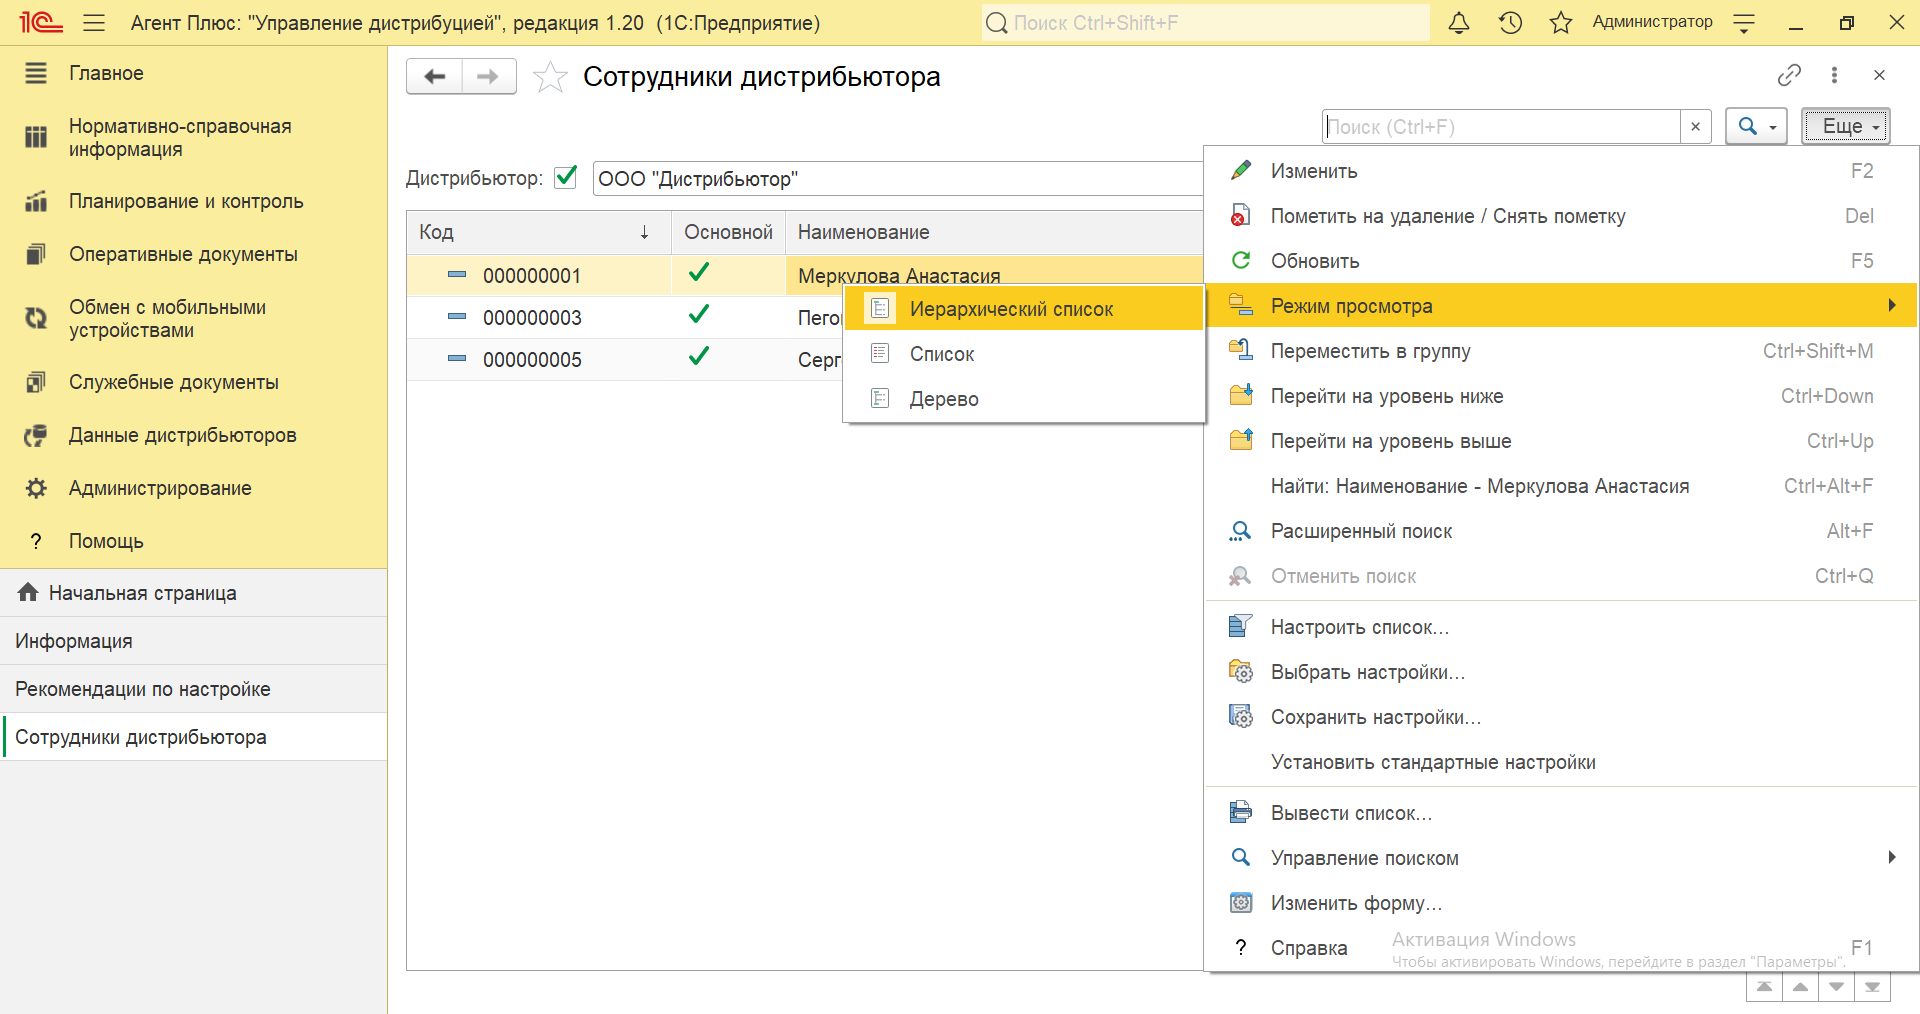Open Нормативно-справочная информация section
The height and width of the screenshot is (1014, 1920).
193,138
